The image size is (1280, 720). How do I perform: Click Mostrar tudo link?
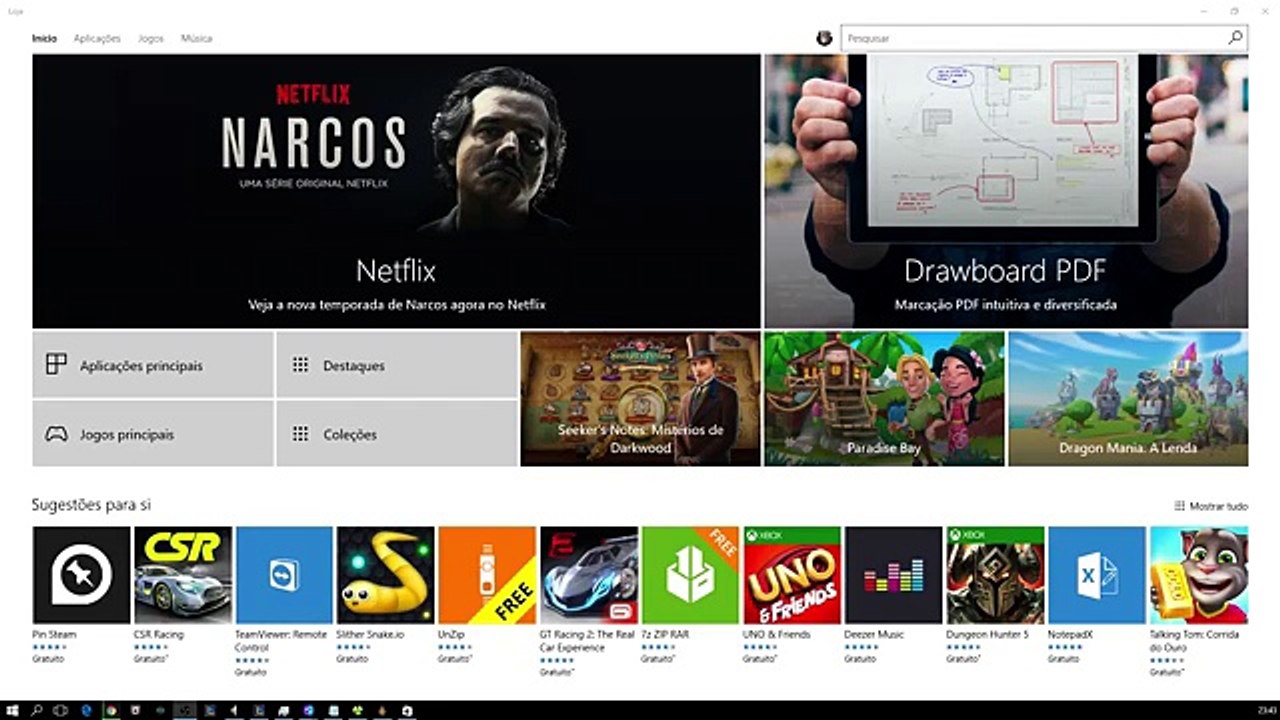[1211, 506]
